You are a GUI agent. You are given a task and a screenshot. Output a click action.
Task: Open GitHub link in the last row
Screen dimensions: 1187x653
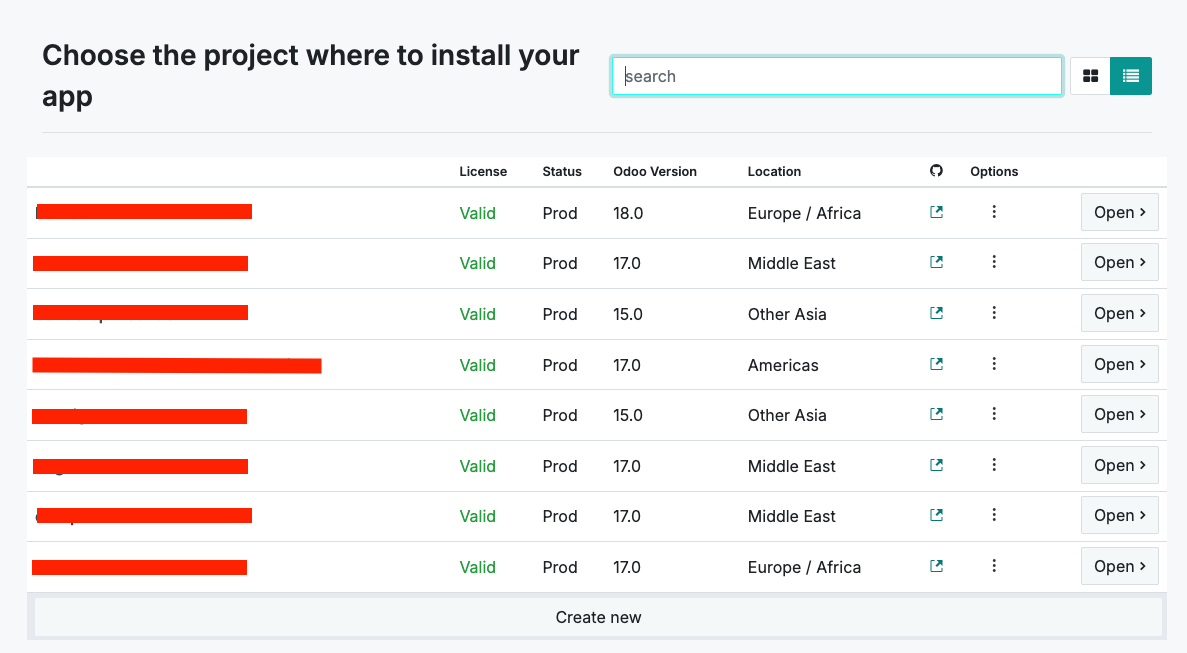tap(936, 566)
